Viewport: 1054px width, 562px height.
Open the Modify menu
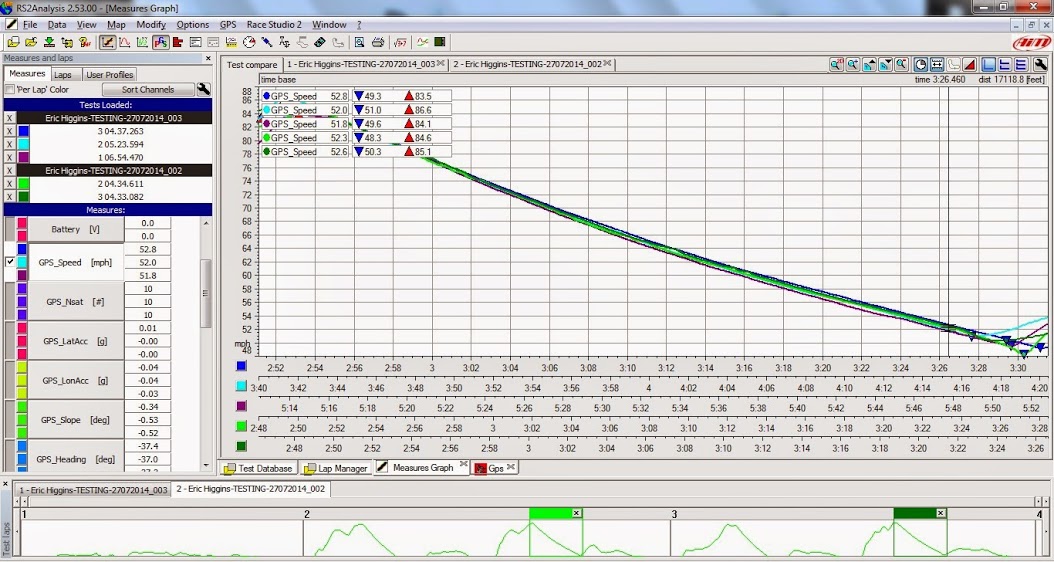[x=151, y=24]
